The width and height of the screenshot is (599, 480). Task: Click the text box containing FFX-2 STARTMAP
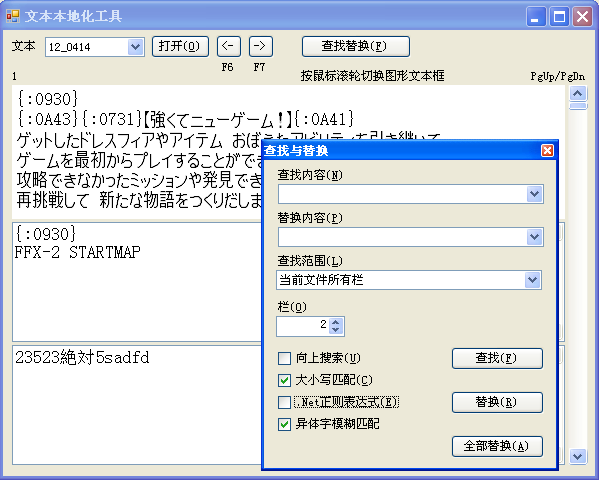(138, 282)
